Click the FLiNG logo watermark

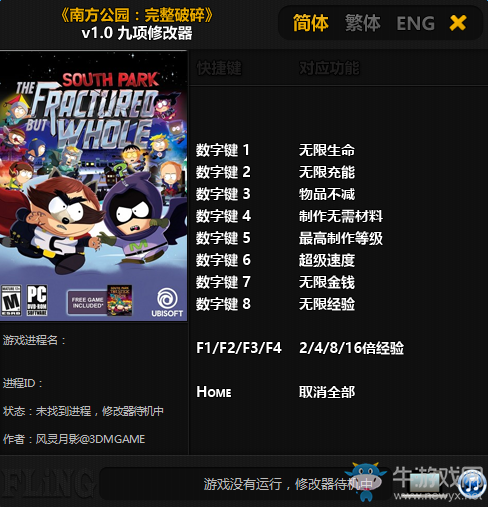pos(47,483)
